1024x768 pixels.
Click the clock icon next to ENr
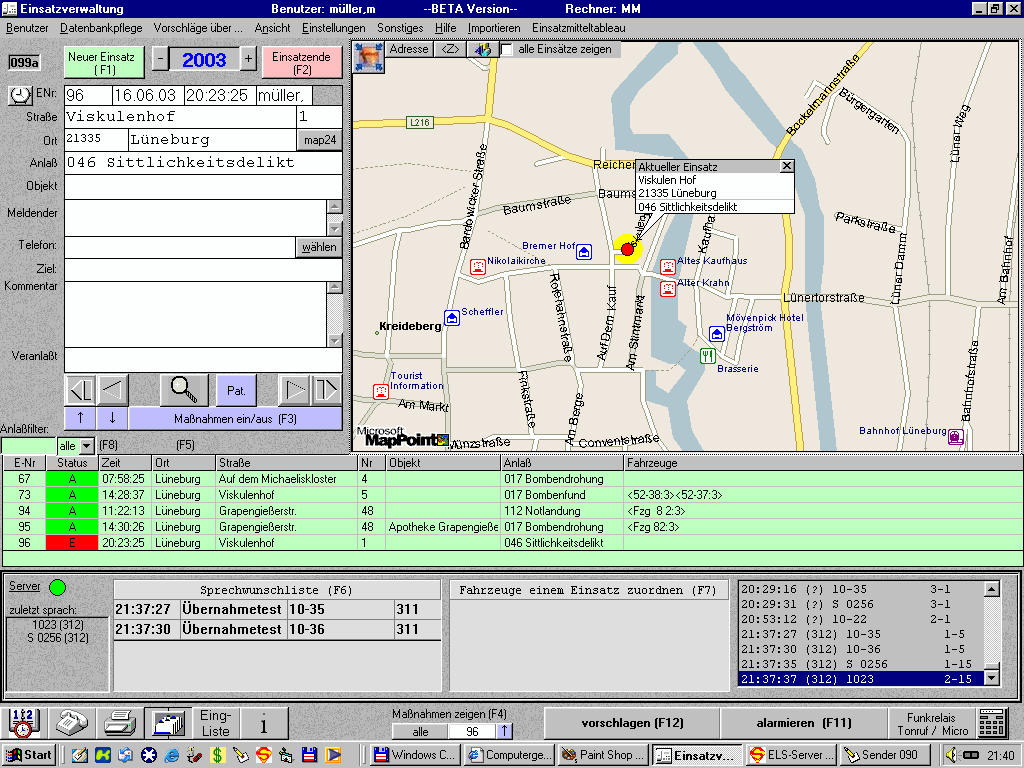21,95
